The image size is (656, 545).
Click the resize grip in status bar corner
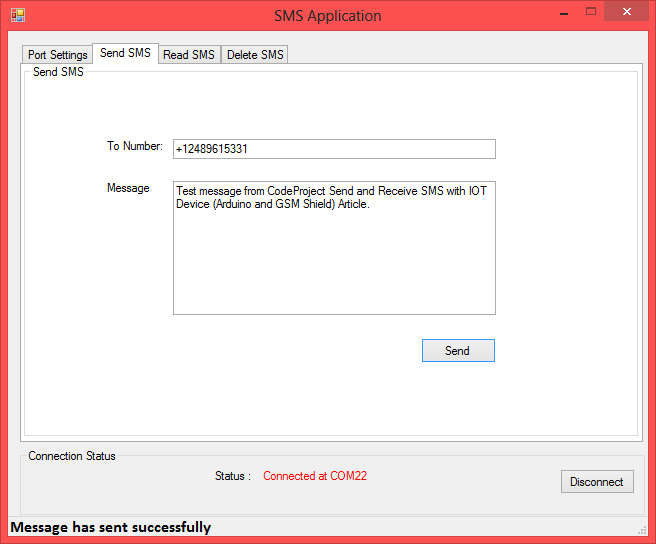click(642, 530)
